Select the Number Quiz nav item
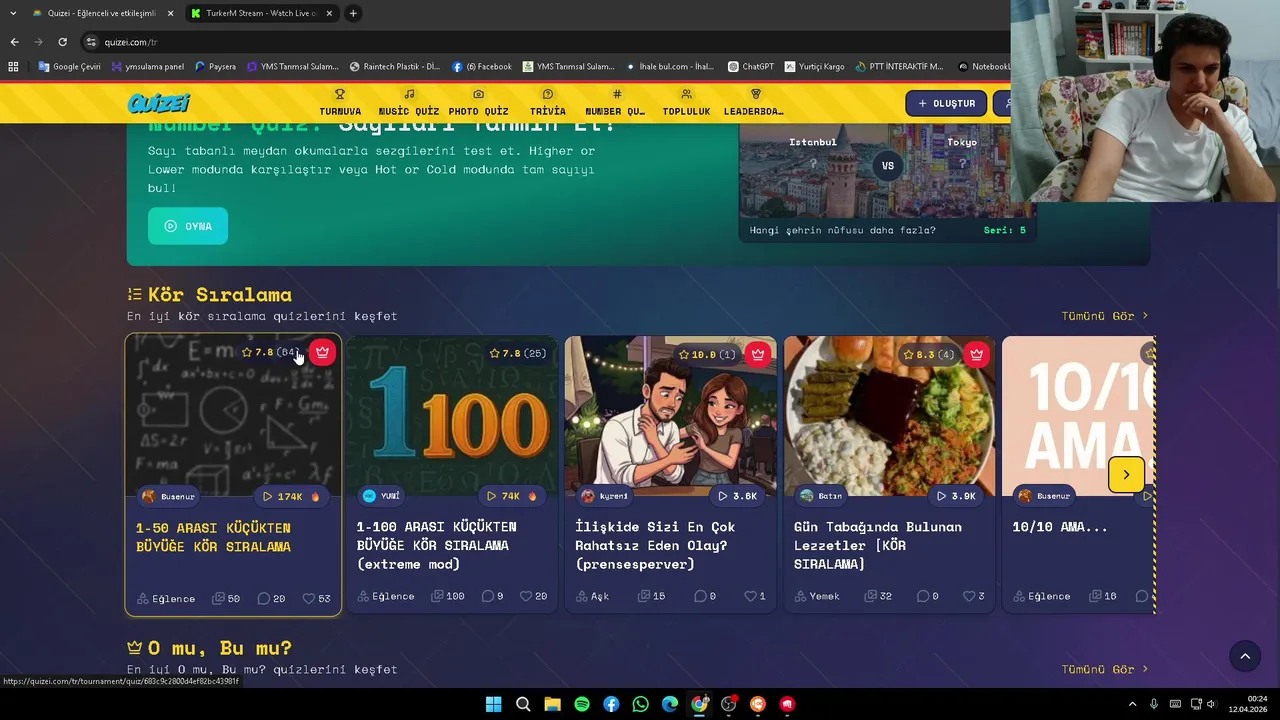Screen dimensions: 1280x720 616,103
